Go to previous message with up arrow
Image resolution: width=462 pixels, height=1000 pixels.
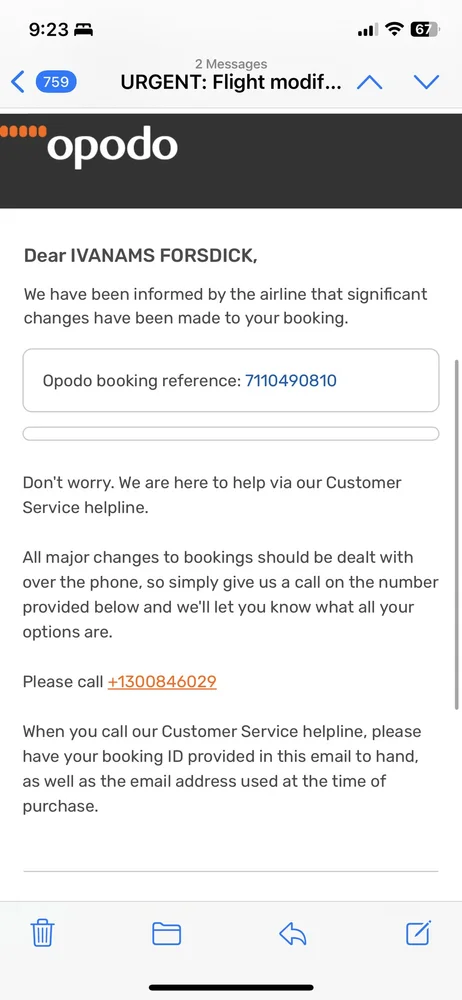pyautogui.click(x=369, y=82)
